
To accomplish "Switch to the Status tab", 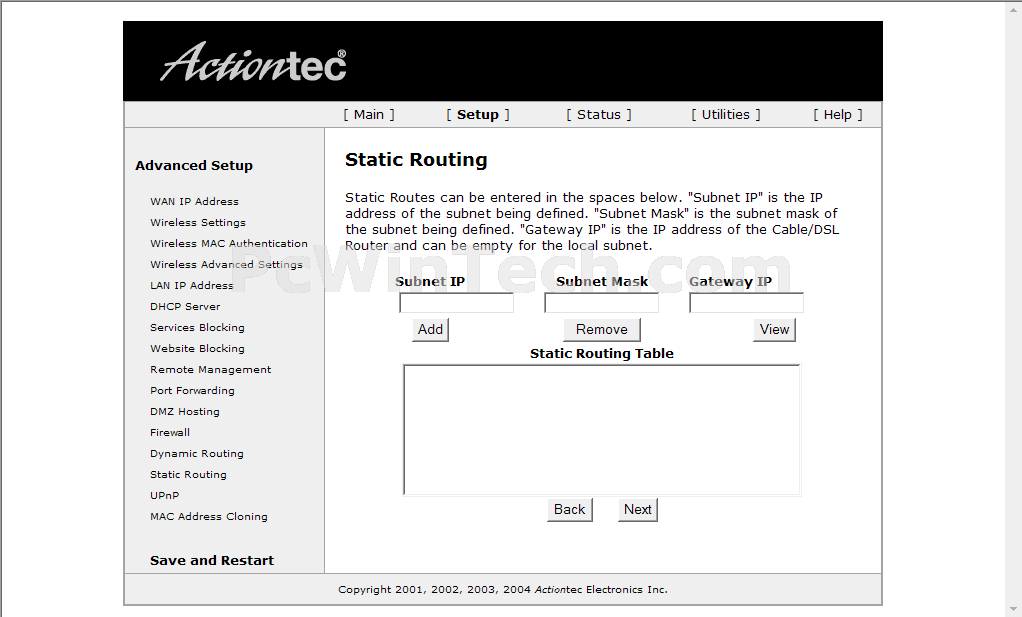I will [x=599, y=115].
